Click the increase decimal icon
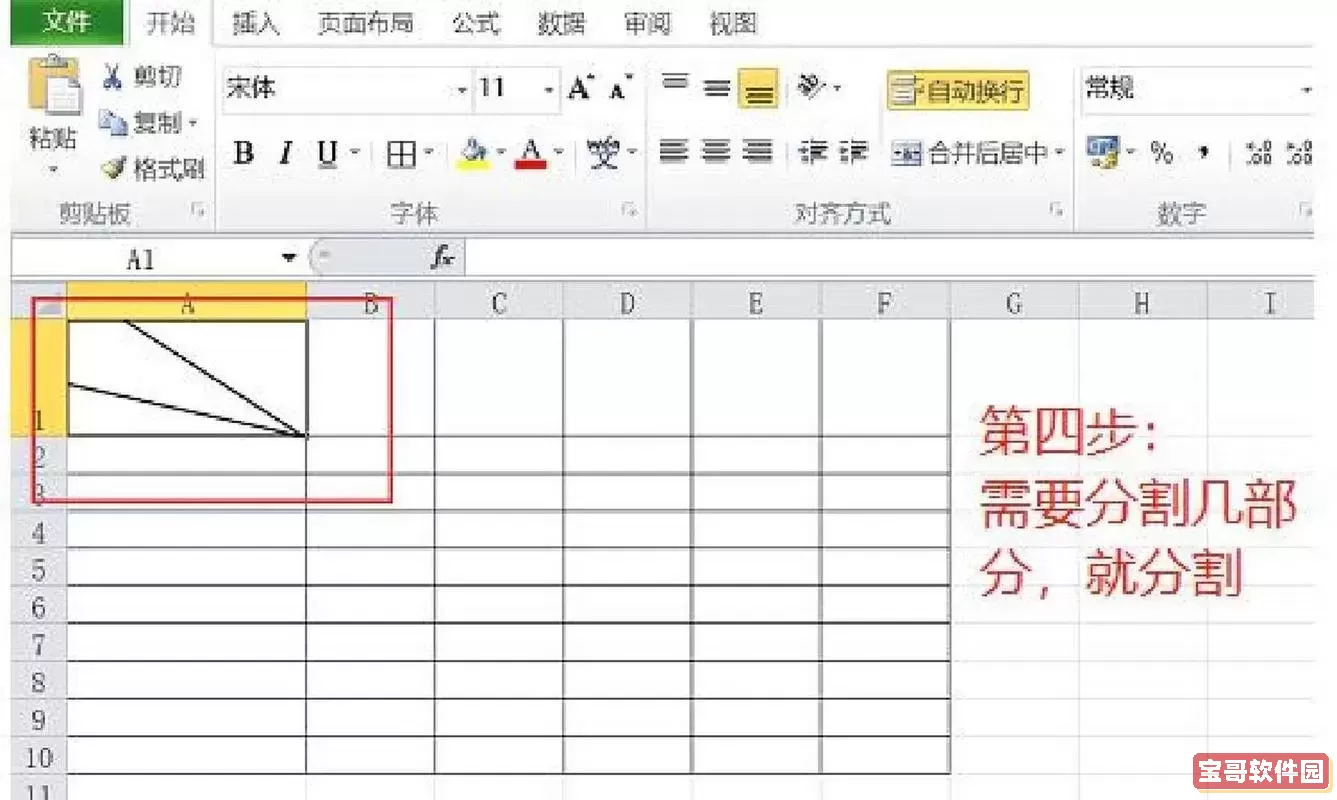Screen dimensions: 1337x800 pyautogui.click(x=1258, y=153)
